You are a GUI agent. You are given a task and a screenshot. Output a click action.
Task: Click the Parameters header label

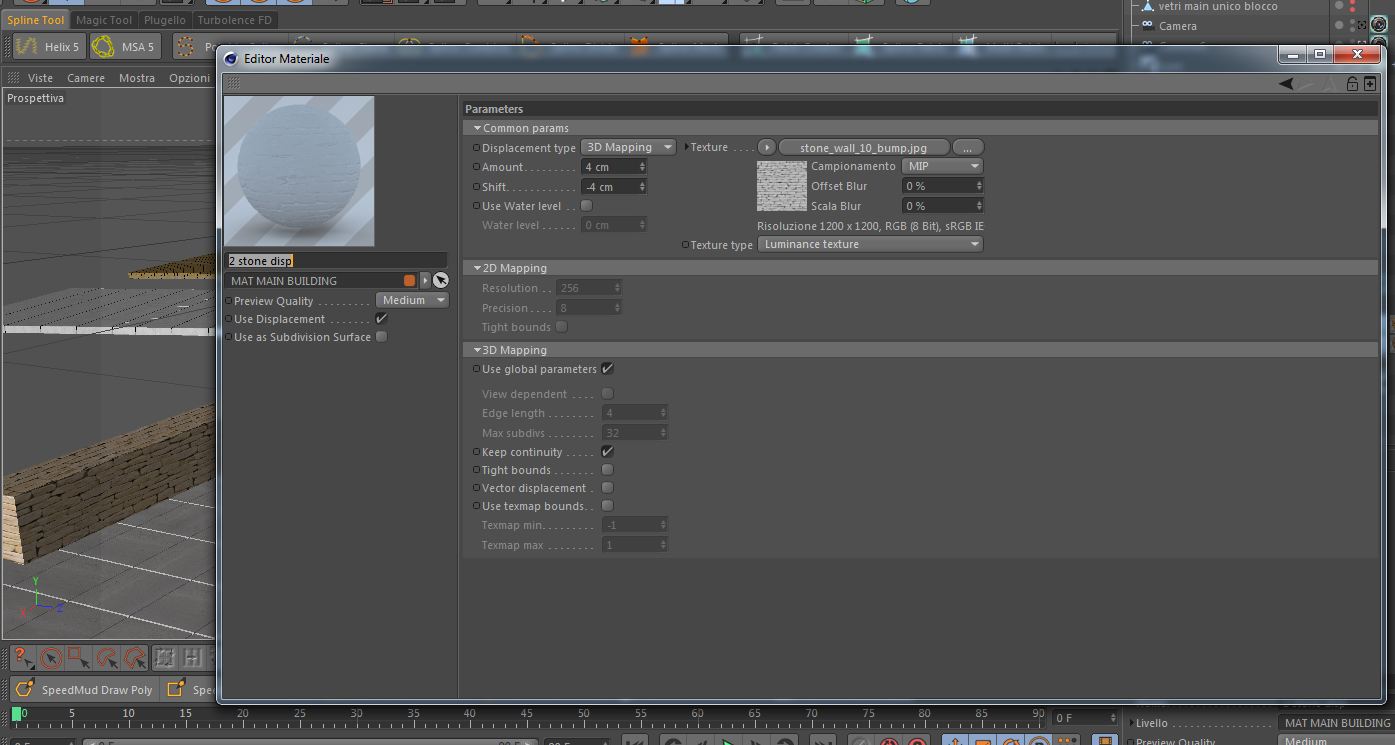(x=494, y=109)
